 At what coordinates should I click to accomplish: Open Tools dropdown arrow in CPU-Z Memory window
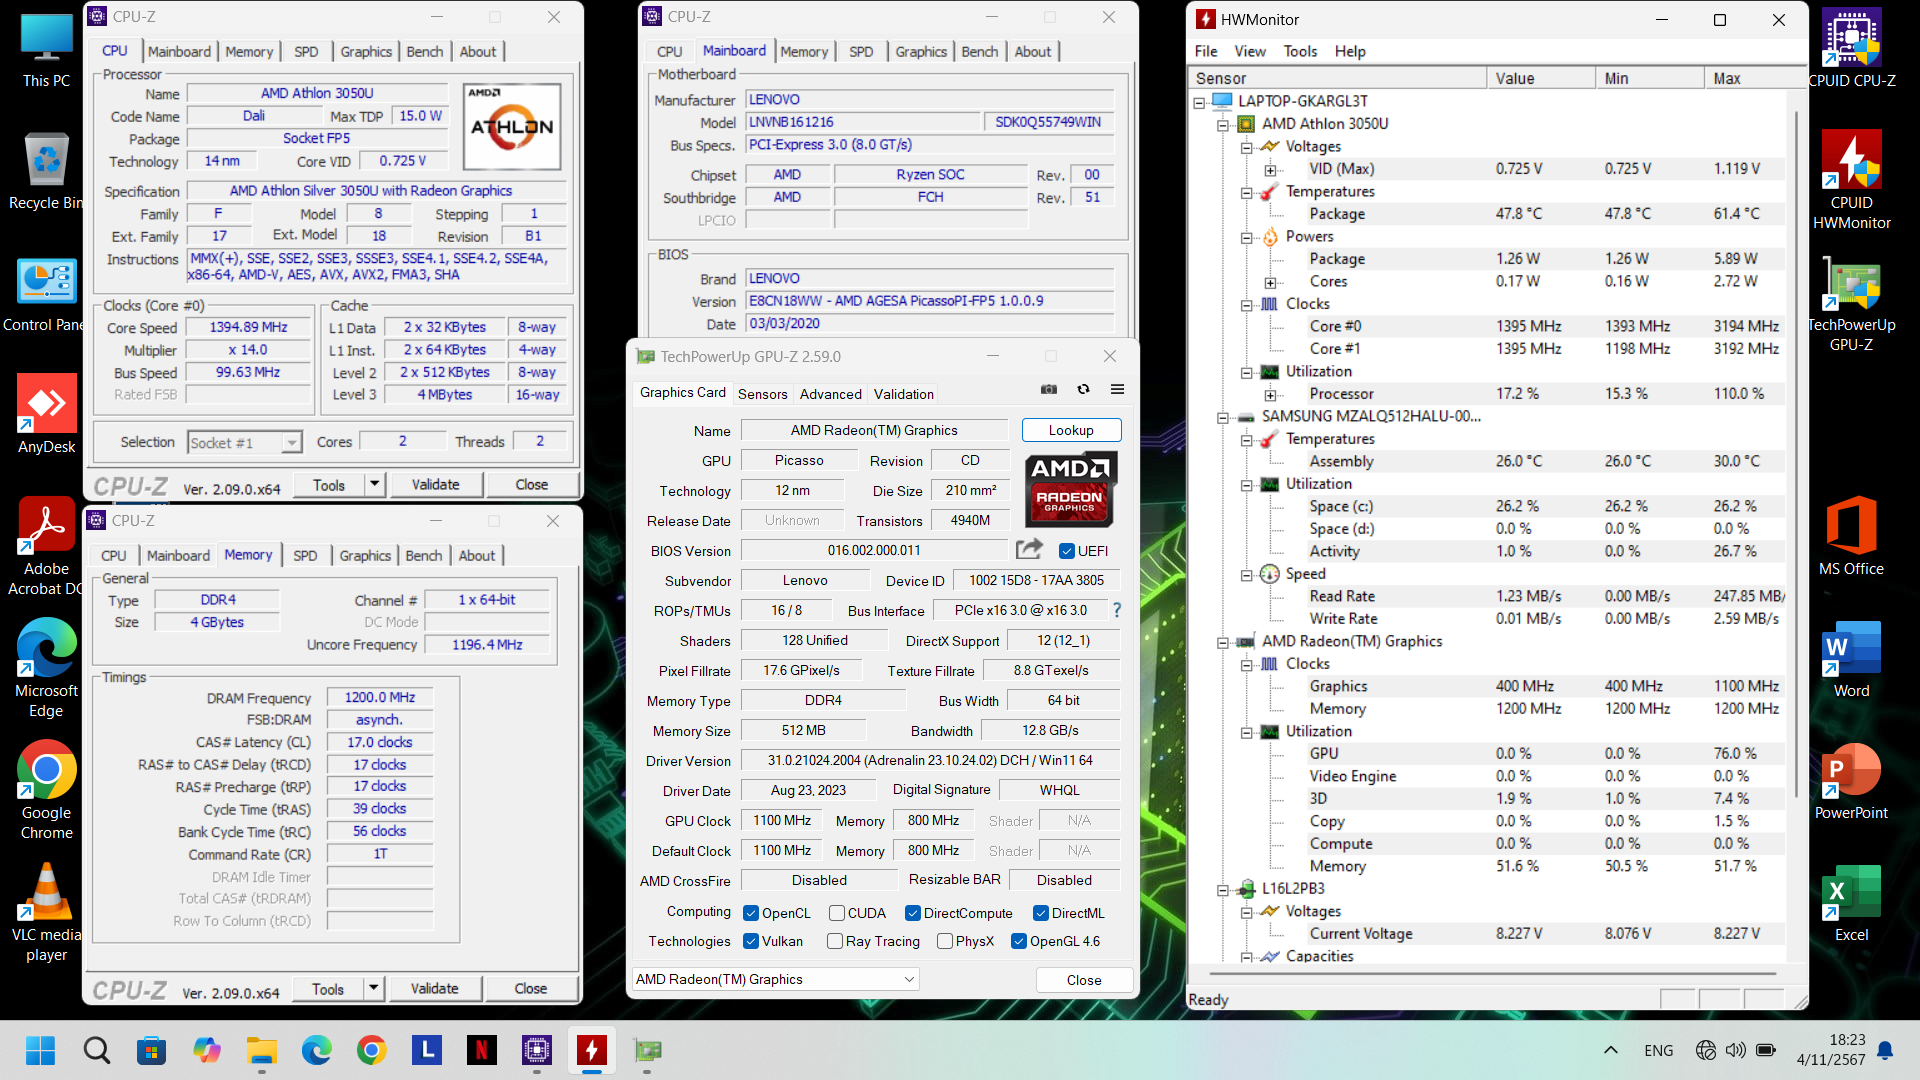point(373,988)
